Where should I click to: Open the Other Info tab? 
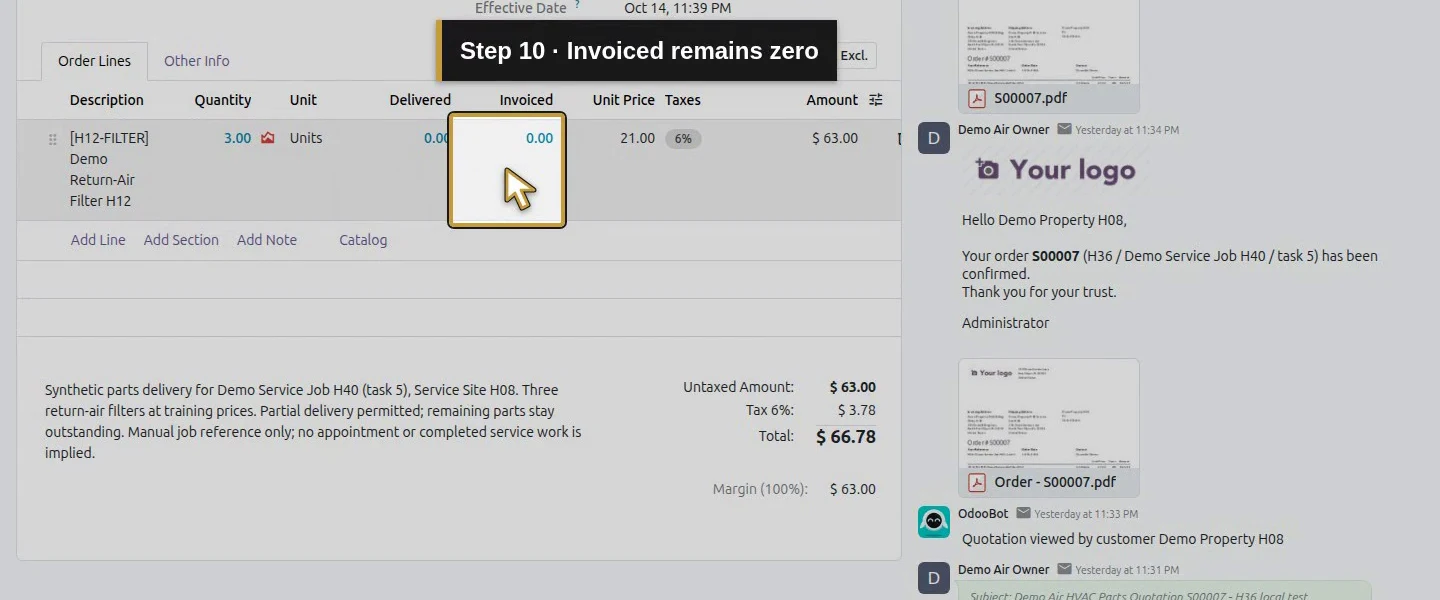pos(197,61)
